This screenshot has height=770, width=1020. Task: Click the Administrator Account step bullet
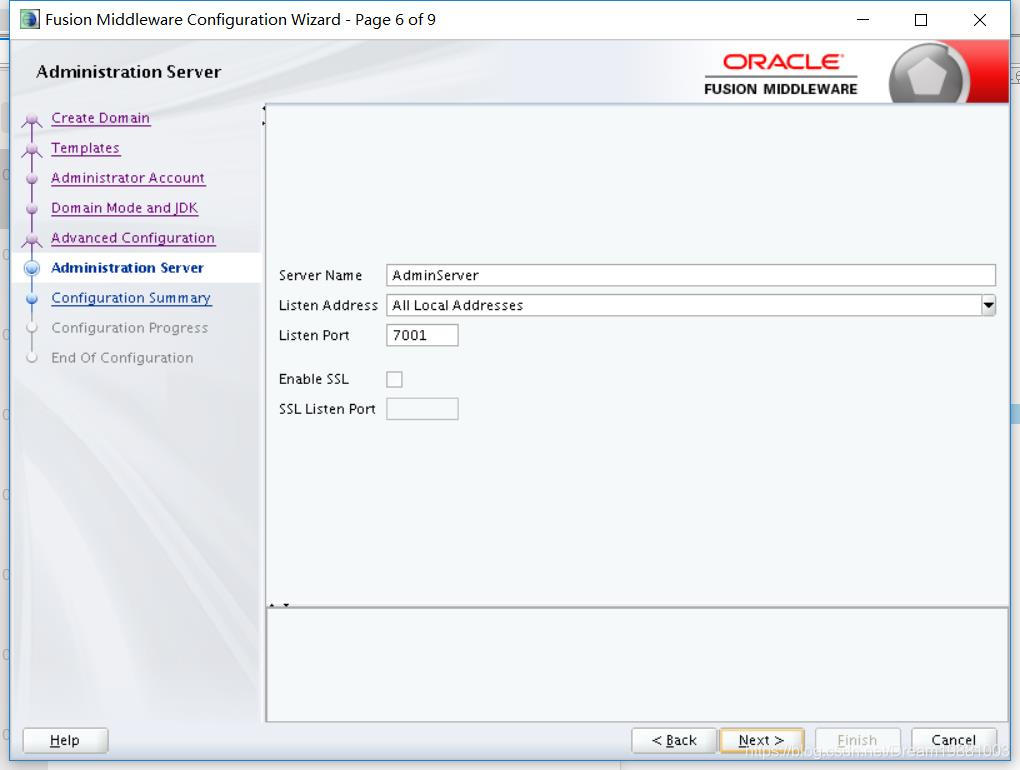(x=32, y=179)
